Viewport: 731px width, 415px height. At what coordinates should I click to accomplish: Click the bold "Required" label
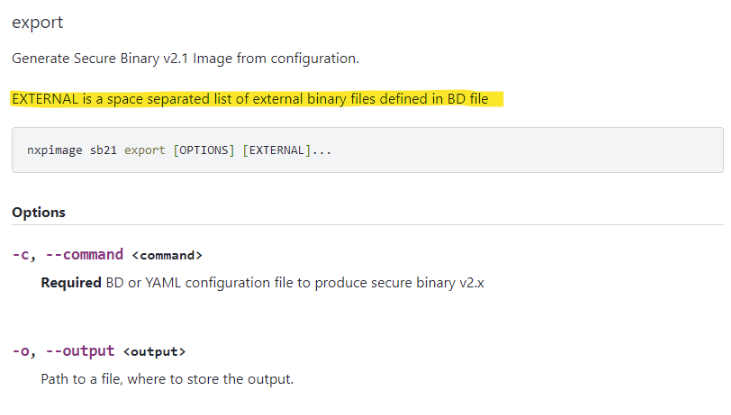click(x=71, y=283)
